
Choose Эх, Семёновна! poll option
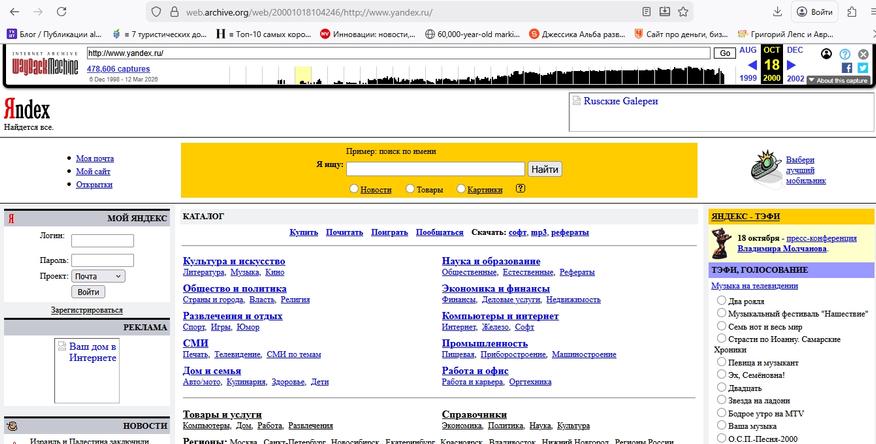721,374
